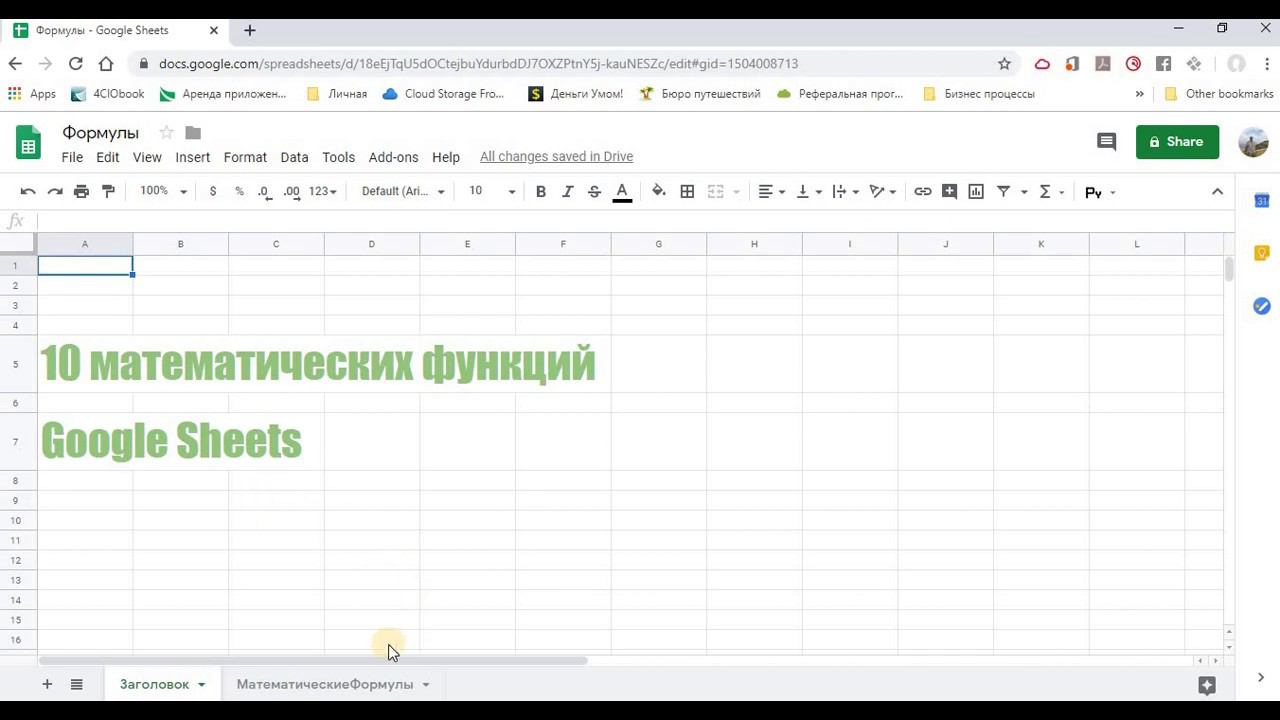Open Google Tasks in the side panel

[1262, 306]
